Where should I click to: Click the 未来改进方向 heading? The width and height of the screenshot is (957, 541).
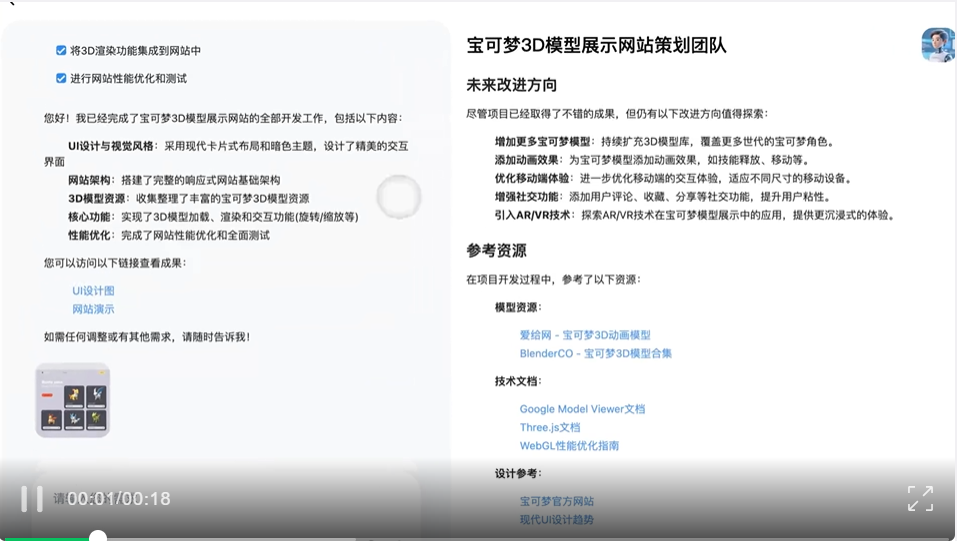[x=511, y=85]
